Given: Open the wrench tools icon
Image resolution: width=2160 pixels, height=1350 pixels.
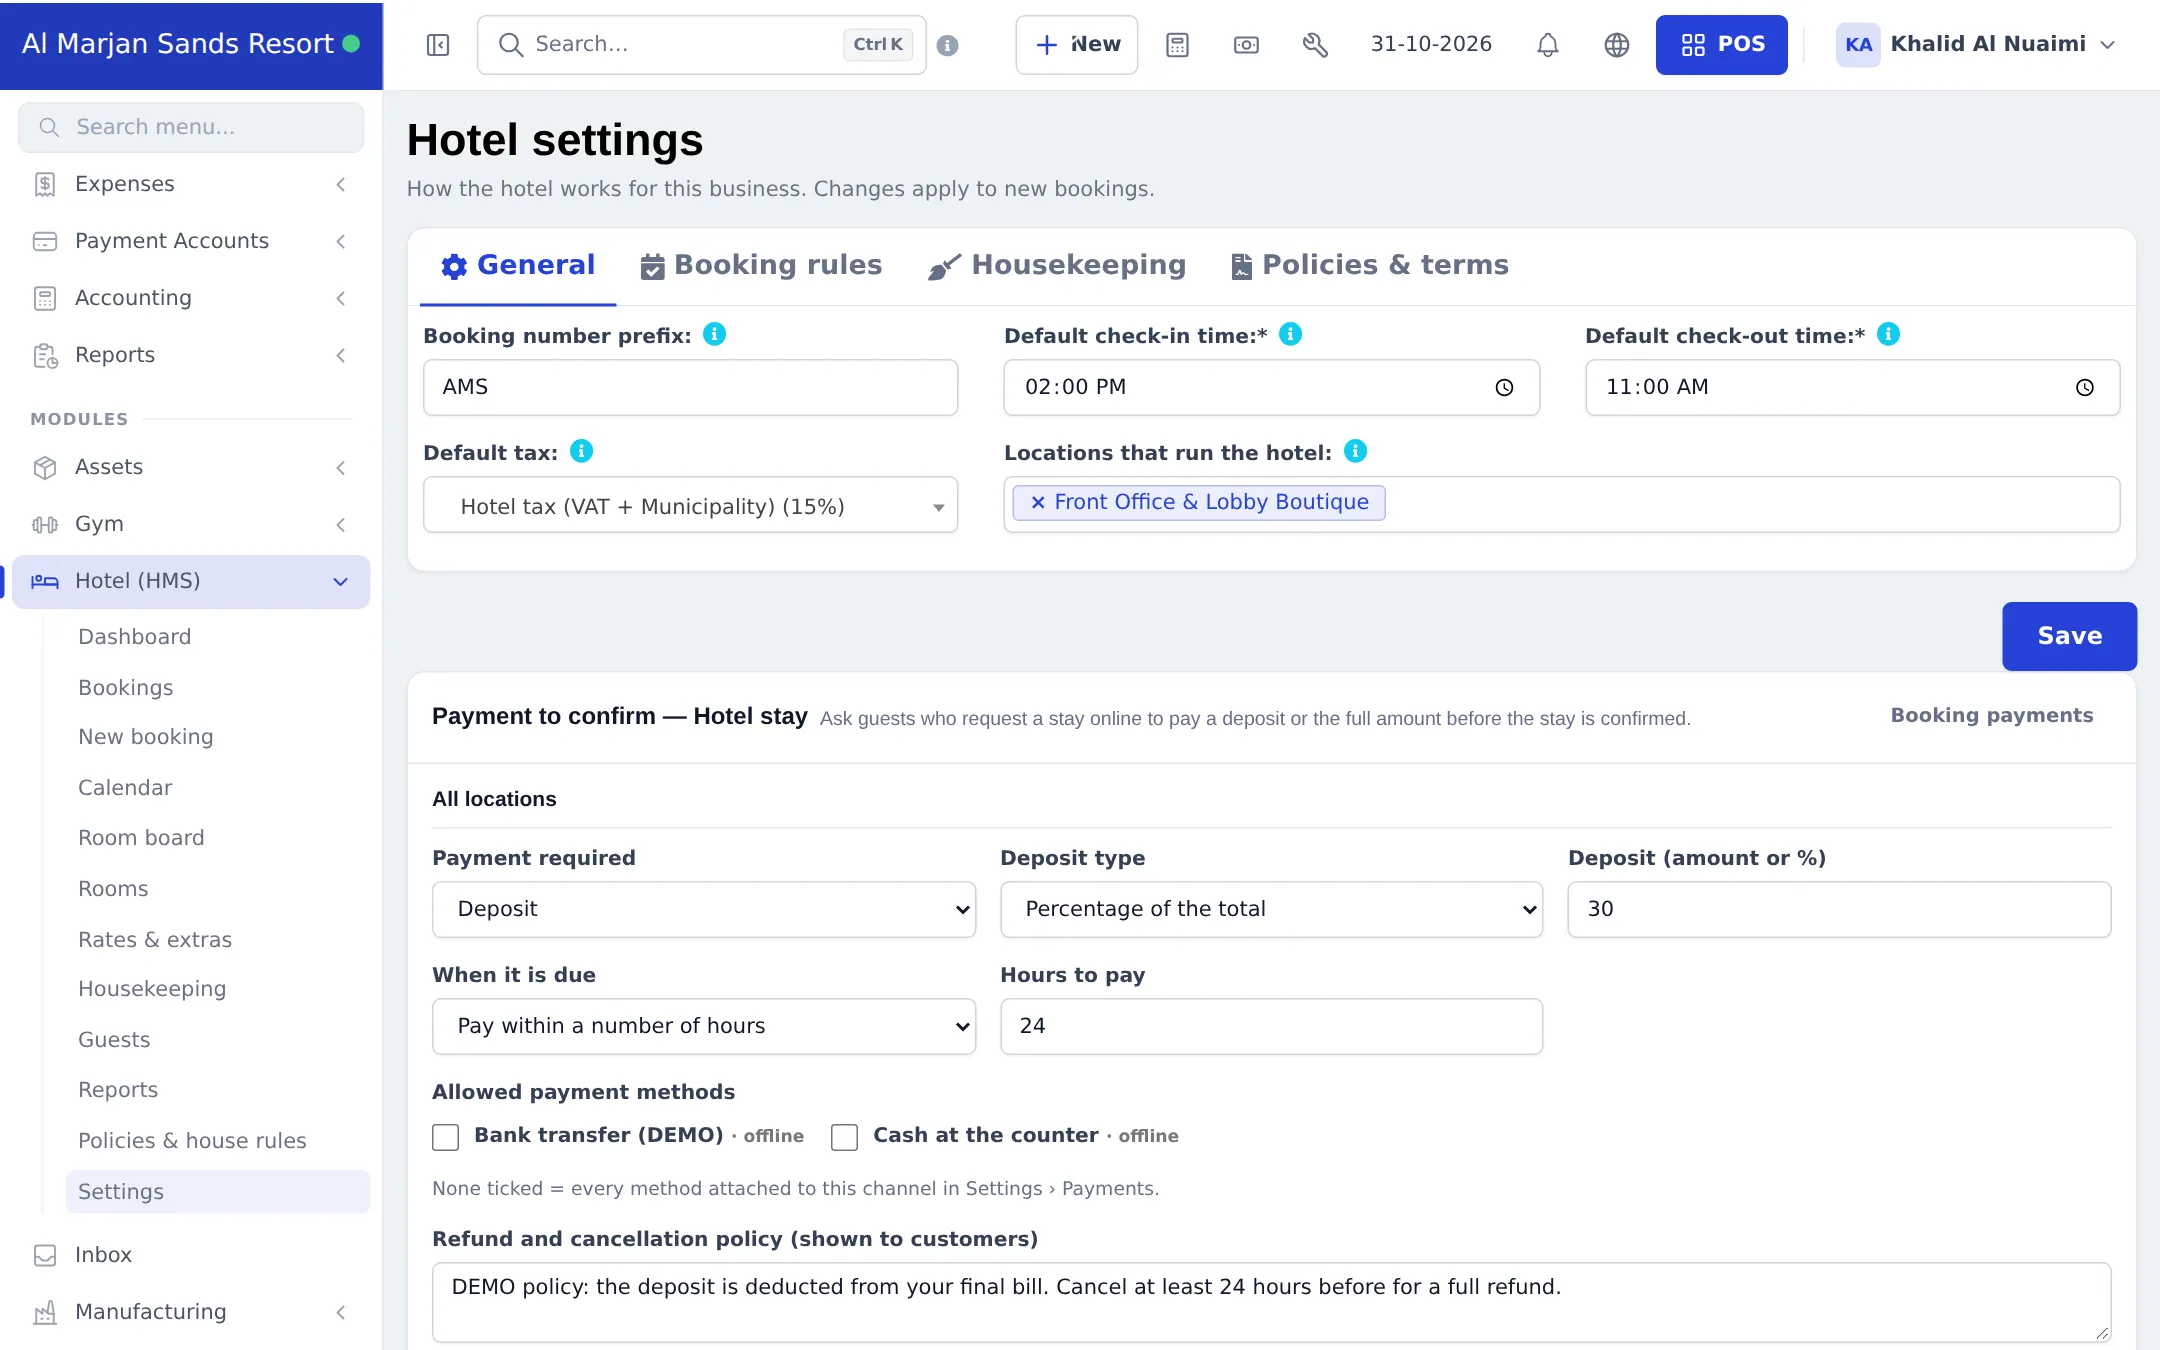Looking at the screenshot, I should [x=1315, y=45].
